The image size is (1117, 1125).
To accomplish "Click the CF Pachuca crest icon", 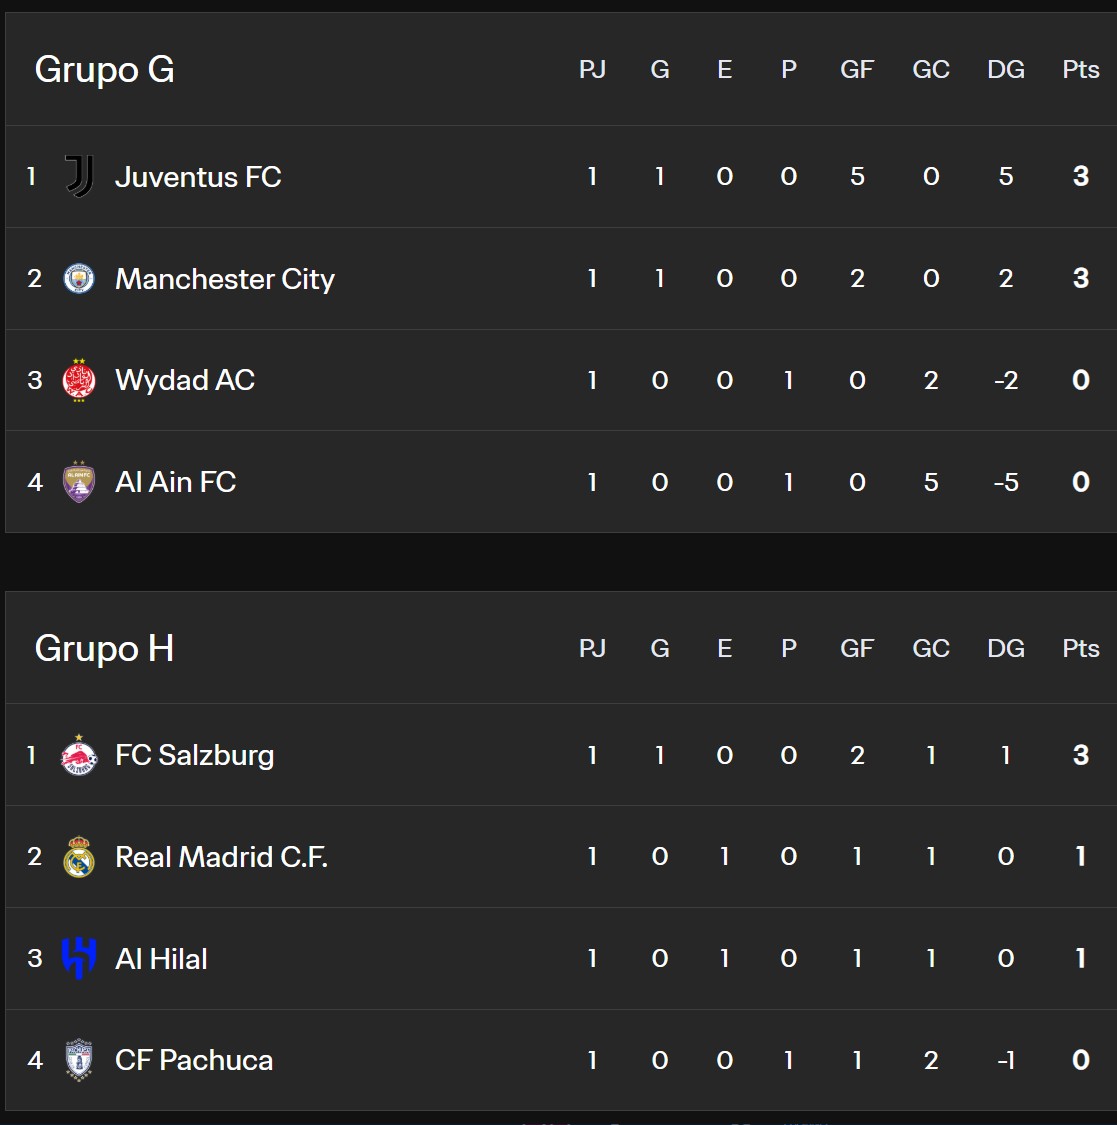I will click(x=79, y=1060).
